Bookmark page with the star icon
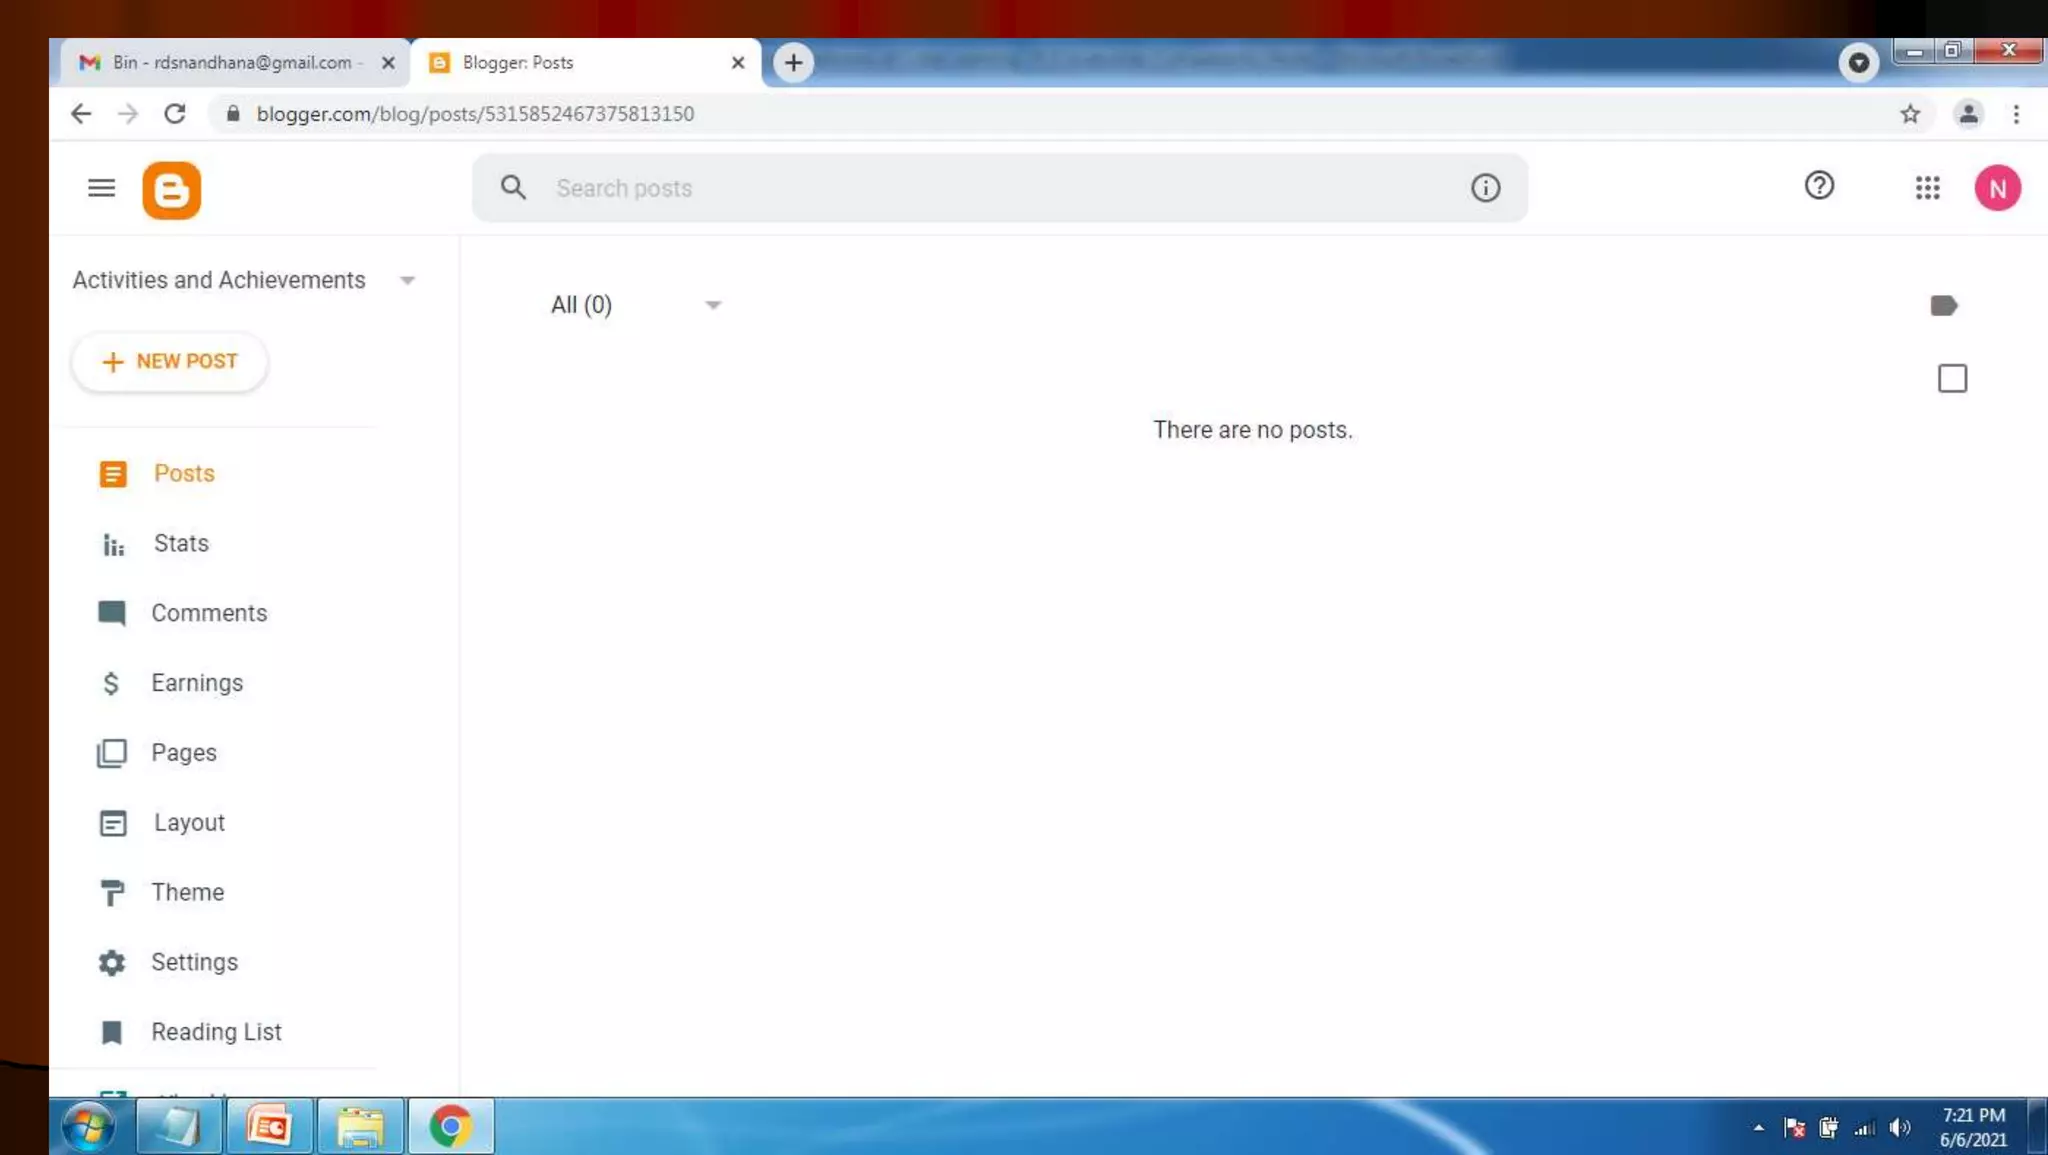This screenshot has width=2048, height=1155. (1910, 114)
